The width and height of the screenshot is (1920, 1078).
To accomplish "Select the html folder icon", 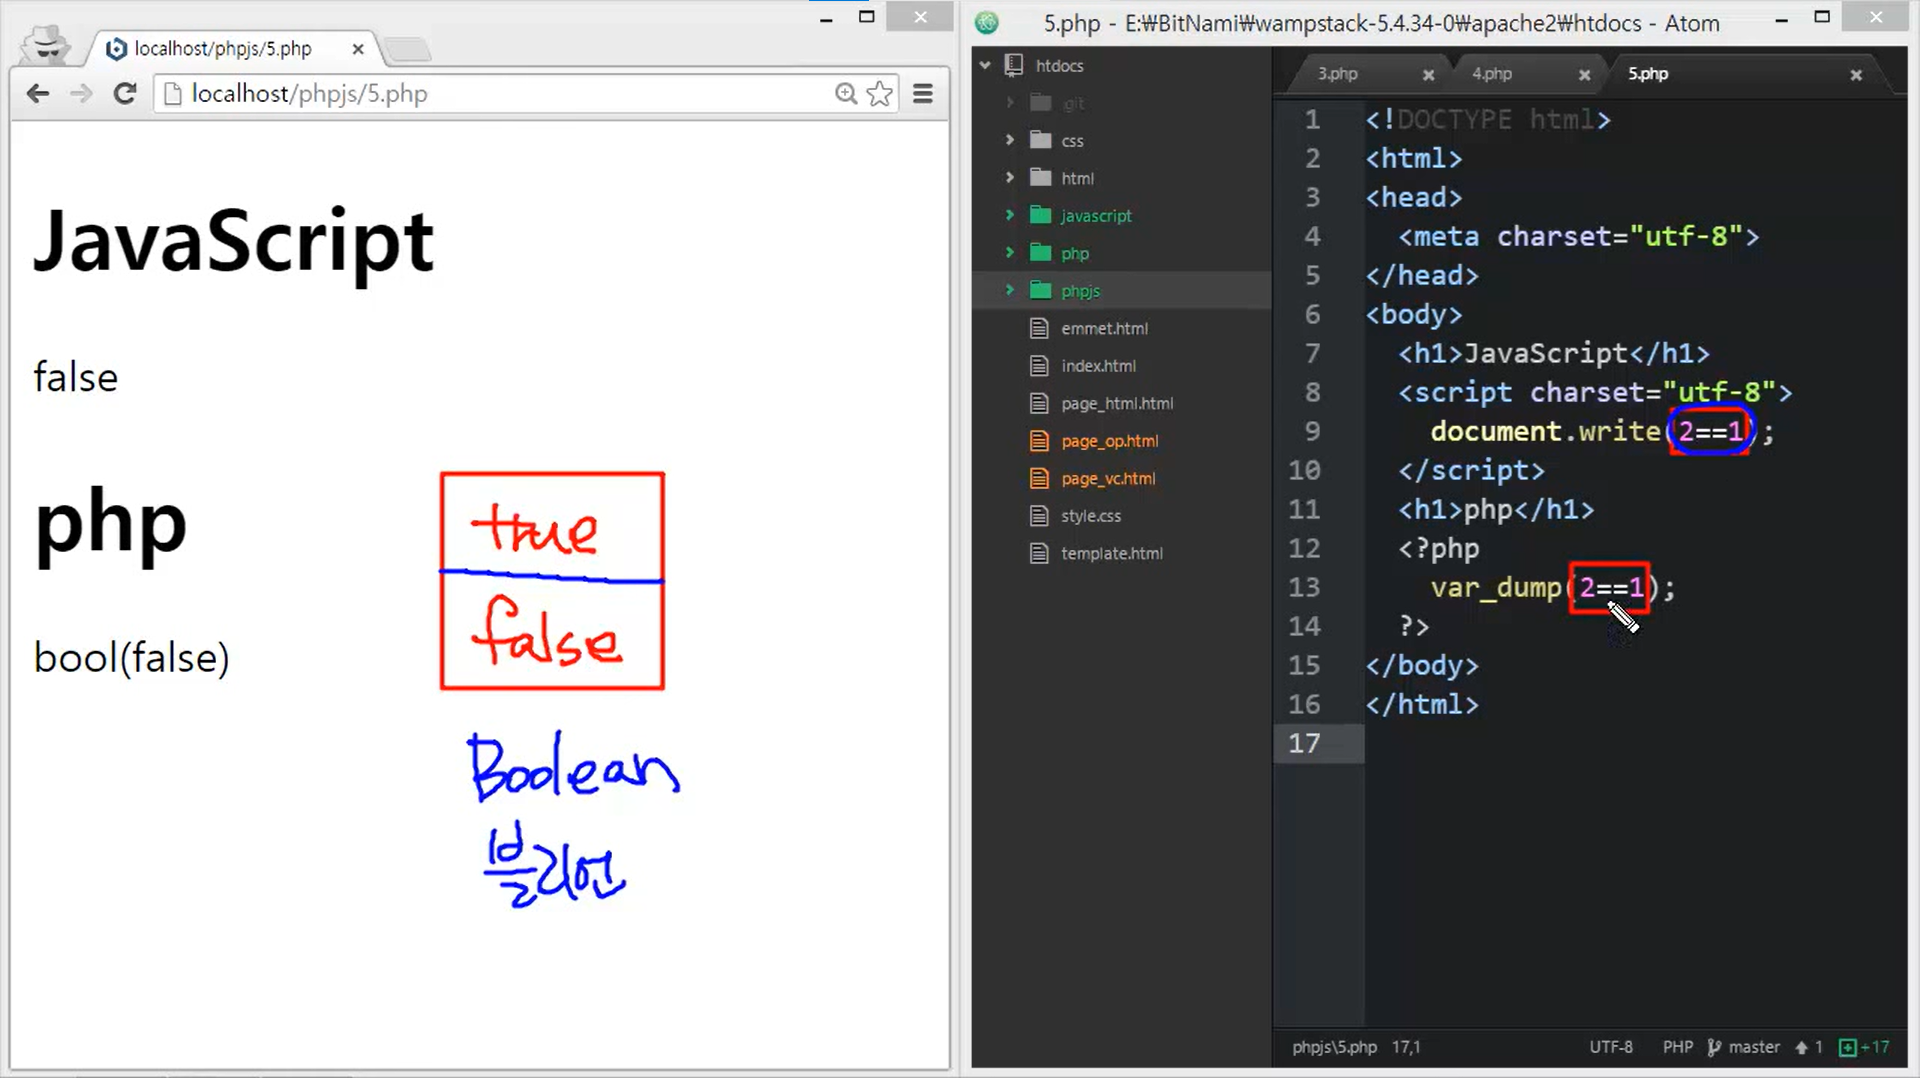I will [1041, 178].
